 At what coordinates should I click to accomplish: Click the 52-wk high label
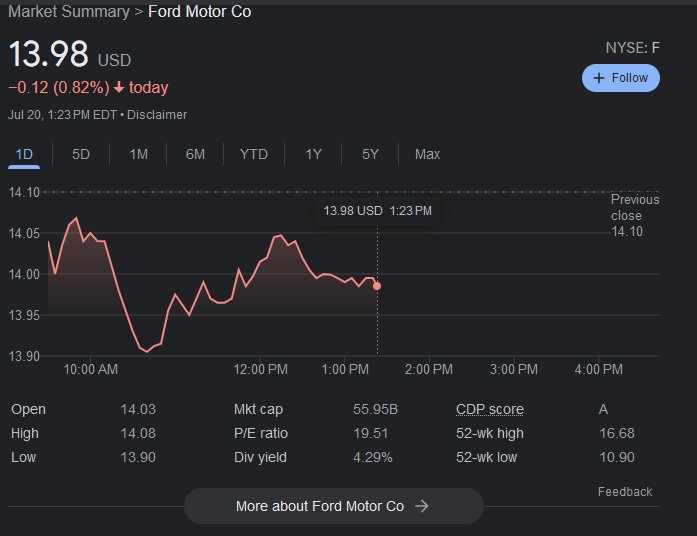pyautogui.click(x=489, y=433)
